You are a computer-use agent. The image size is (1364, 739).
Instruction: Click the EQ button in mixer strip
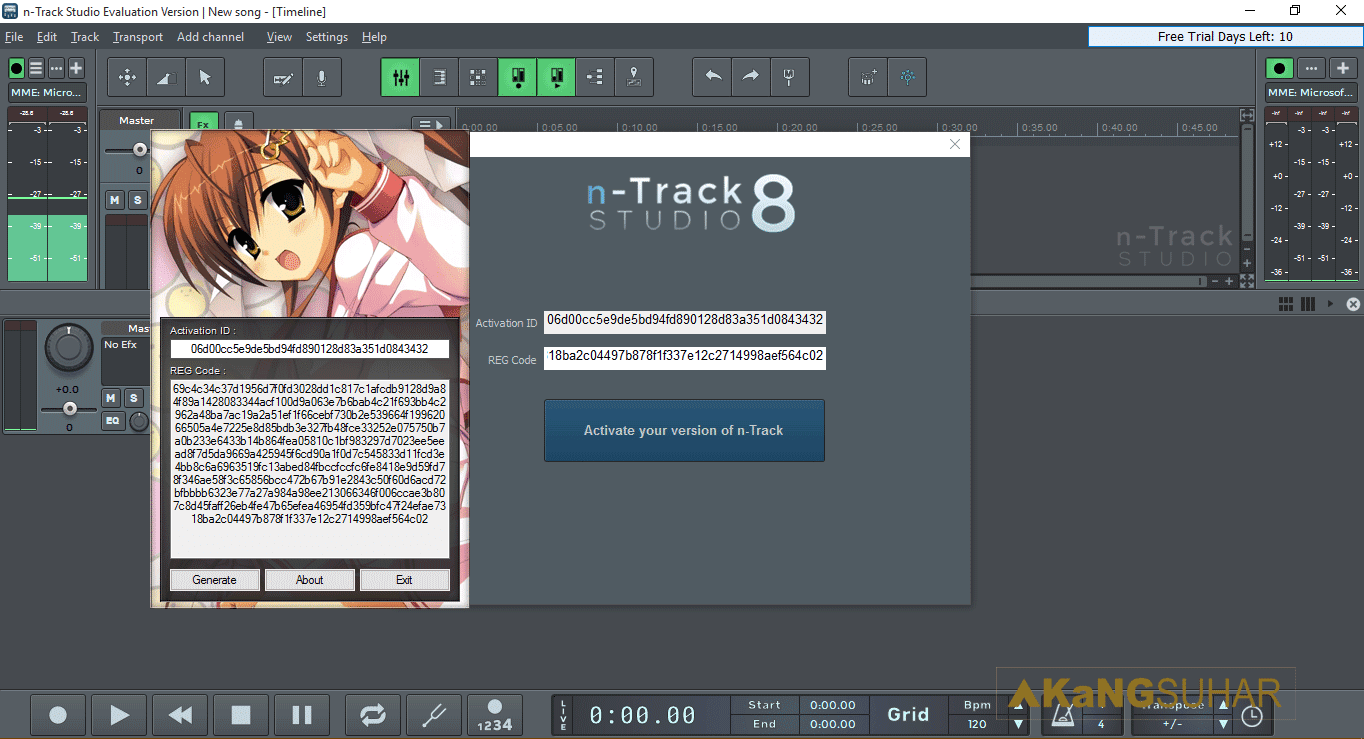tap(112, 421)
